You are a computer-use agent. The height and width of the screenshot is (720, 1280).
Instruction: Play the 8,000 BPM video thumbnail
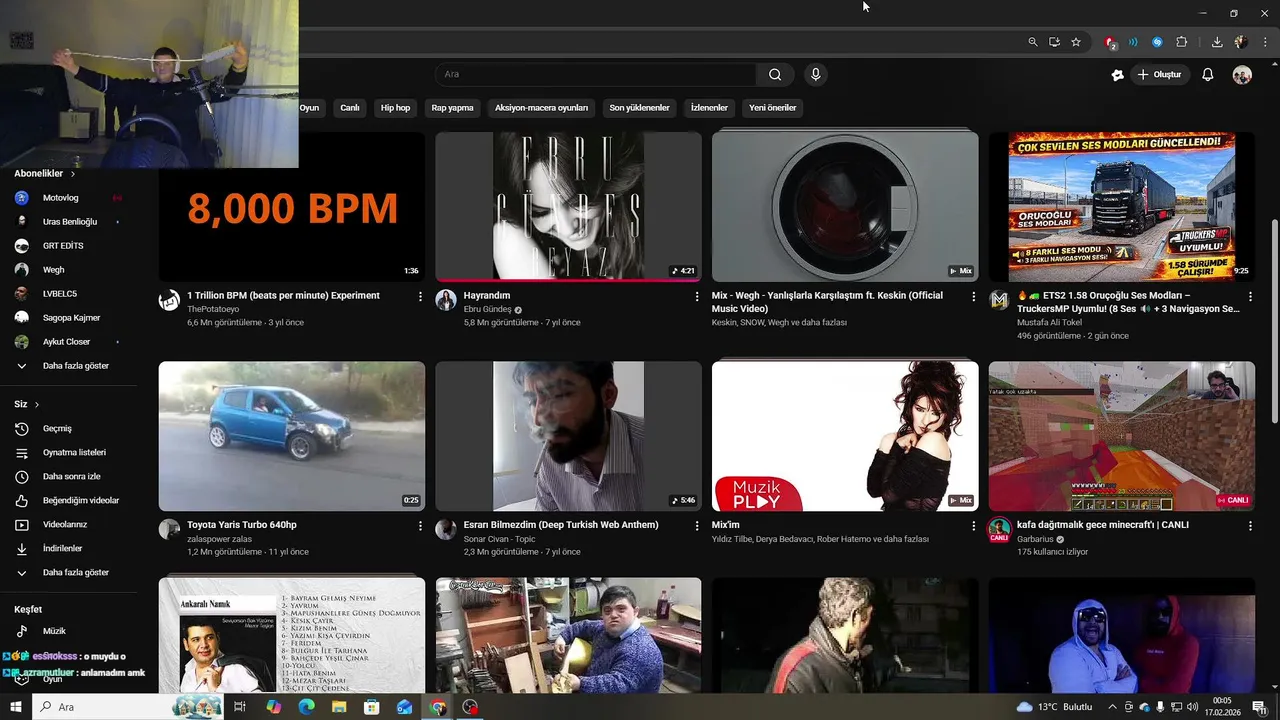292,207
